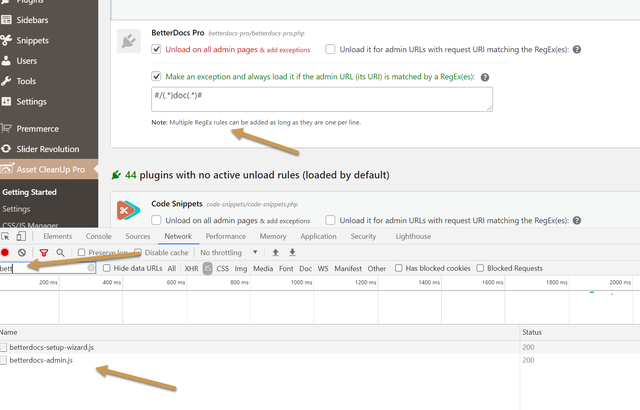
Task: Filter requests by Font
Action: (286, 268)
